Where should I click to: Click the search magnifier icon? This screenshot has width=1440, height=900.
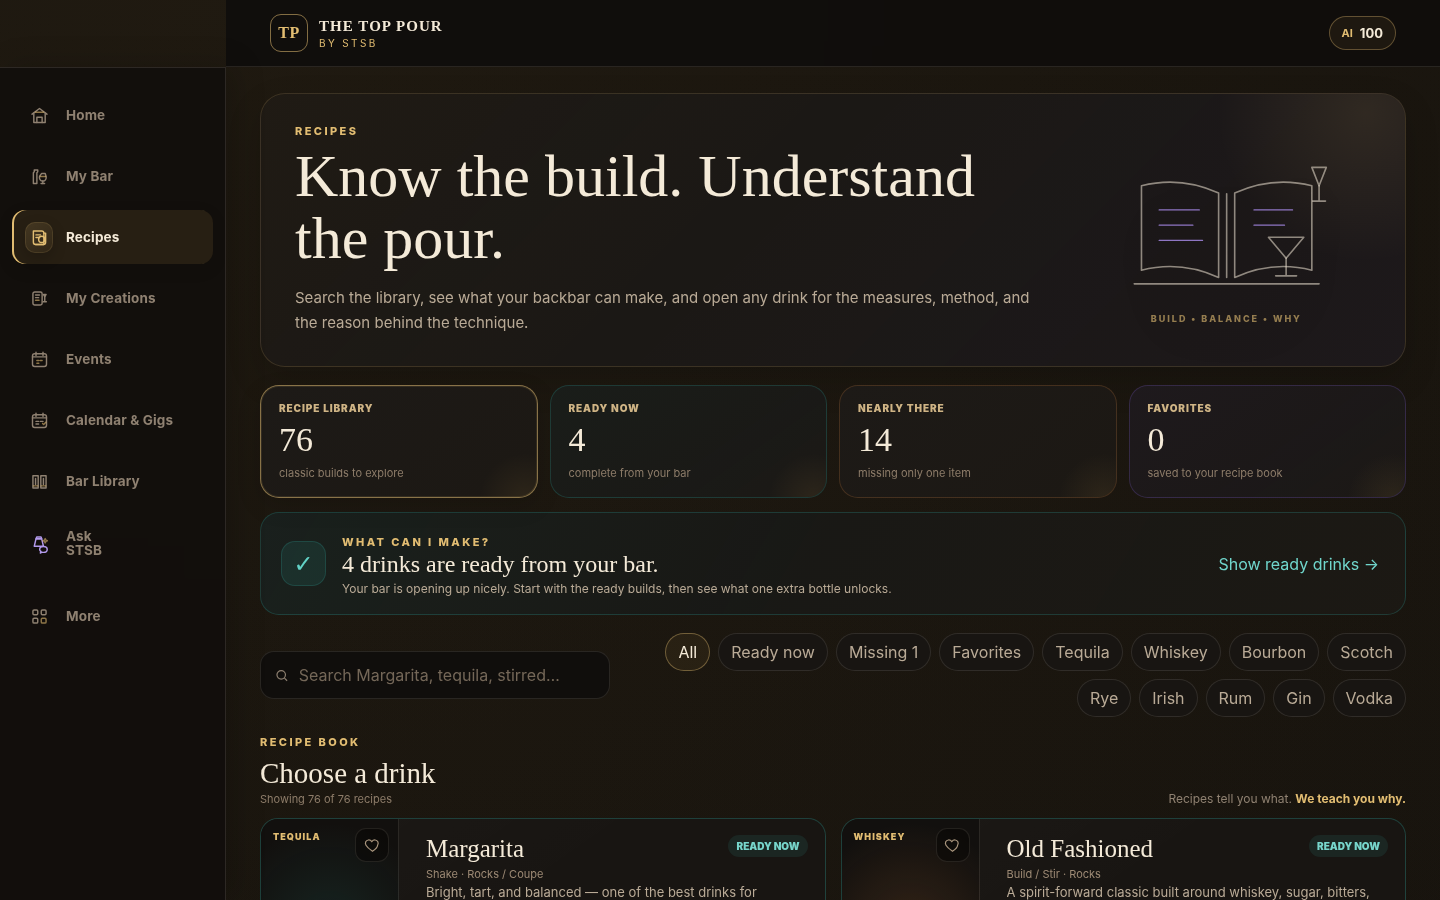coord(282,675)
